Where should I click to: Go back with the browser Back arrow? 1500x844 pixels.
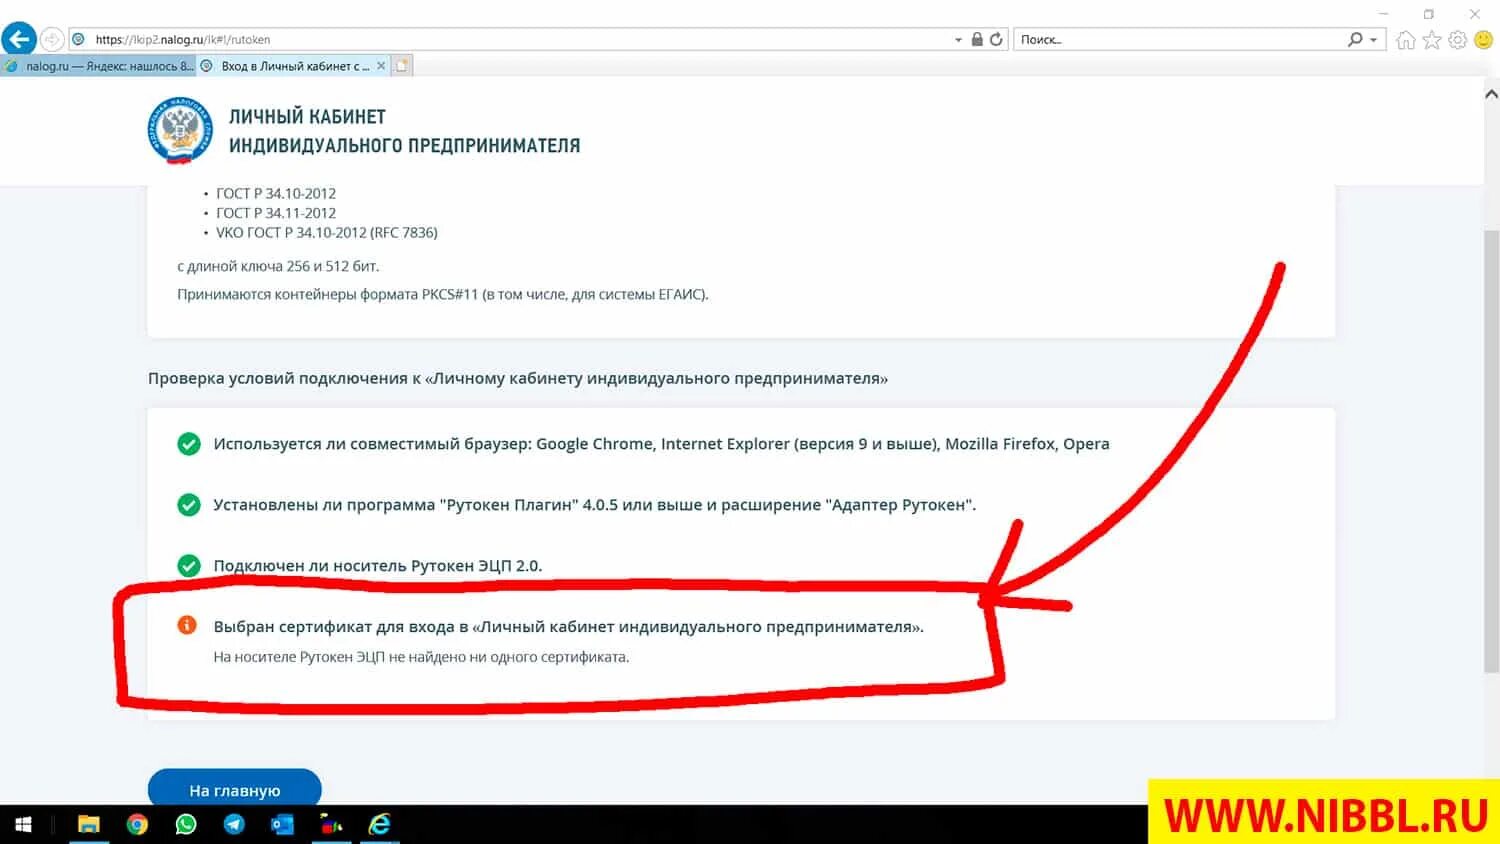pos(19,39)
